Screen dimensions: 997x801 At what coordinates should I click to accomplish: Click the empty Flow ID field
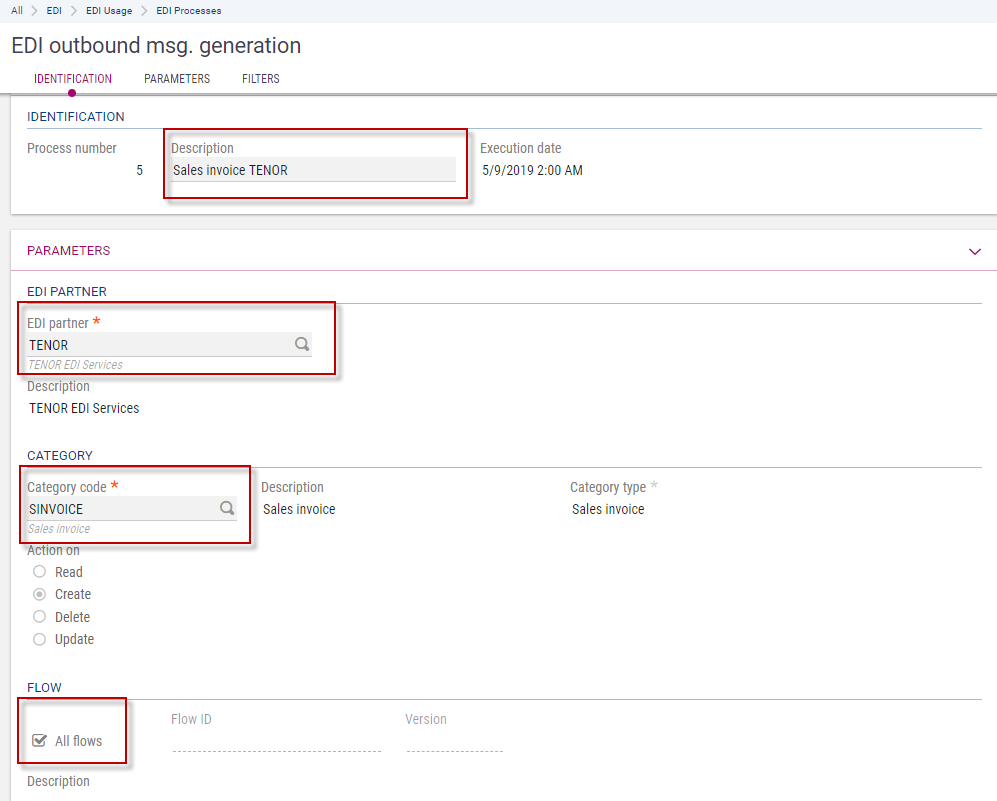pyautogui.click(x=276, y=741)
